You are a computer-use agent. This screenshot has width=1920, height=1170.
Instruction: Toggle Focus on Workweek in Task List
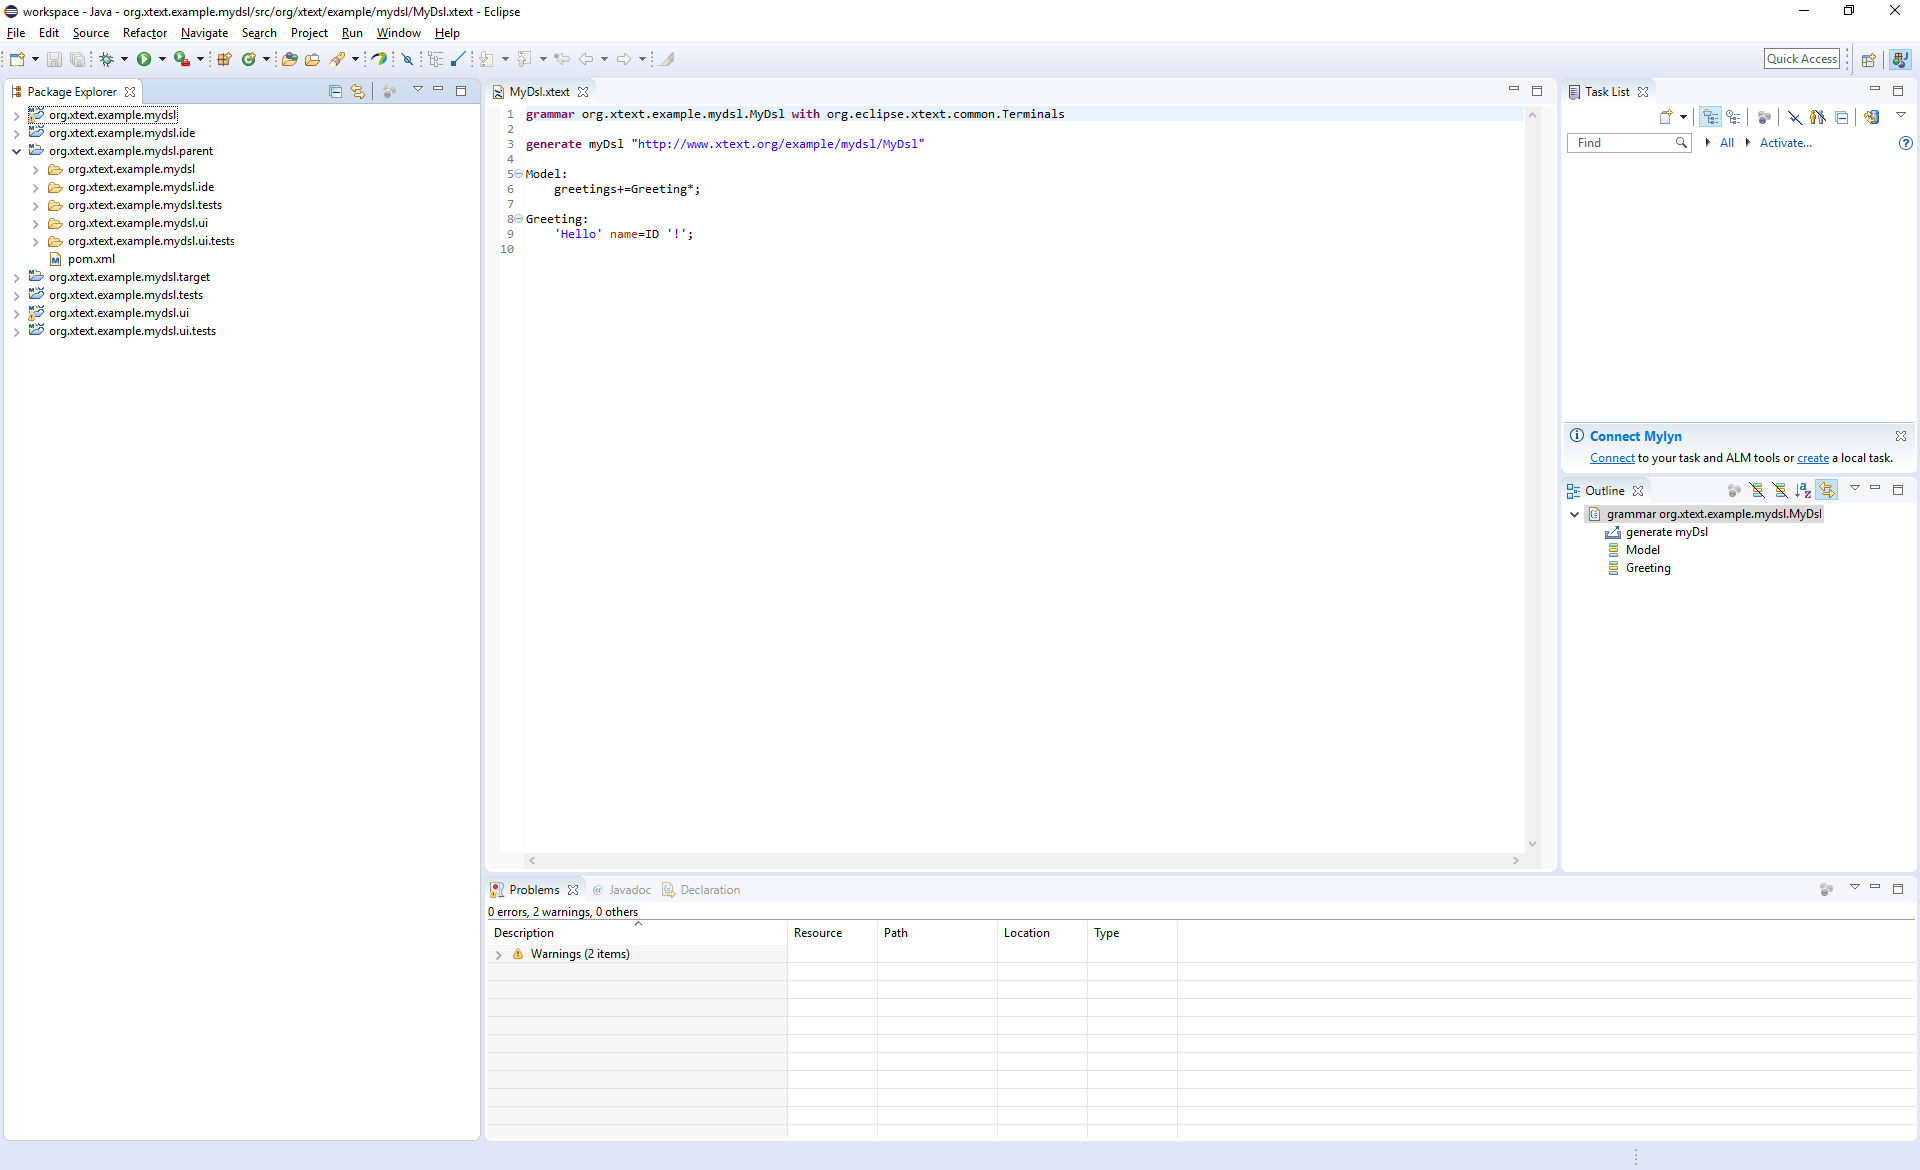click(x=1764, y=117)
